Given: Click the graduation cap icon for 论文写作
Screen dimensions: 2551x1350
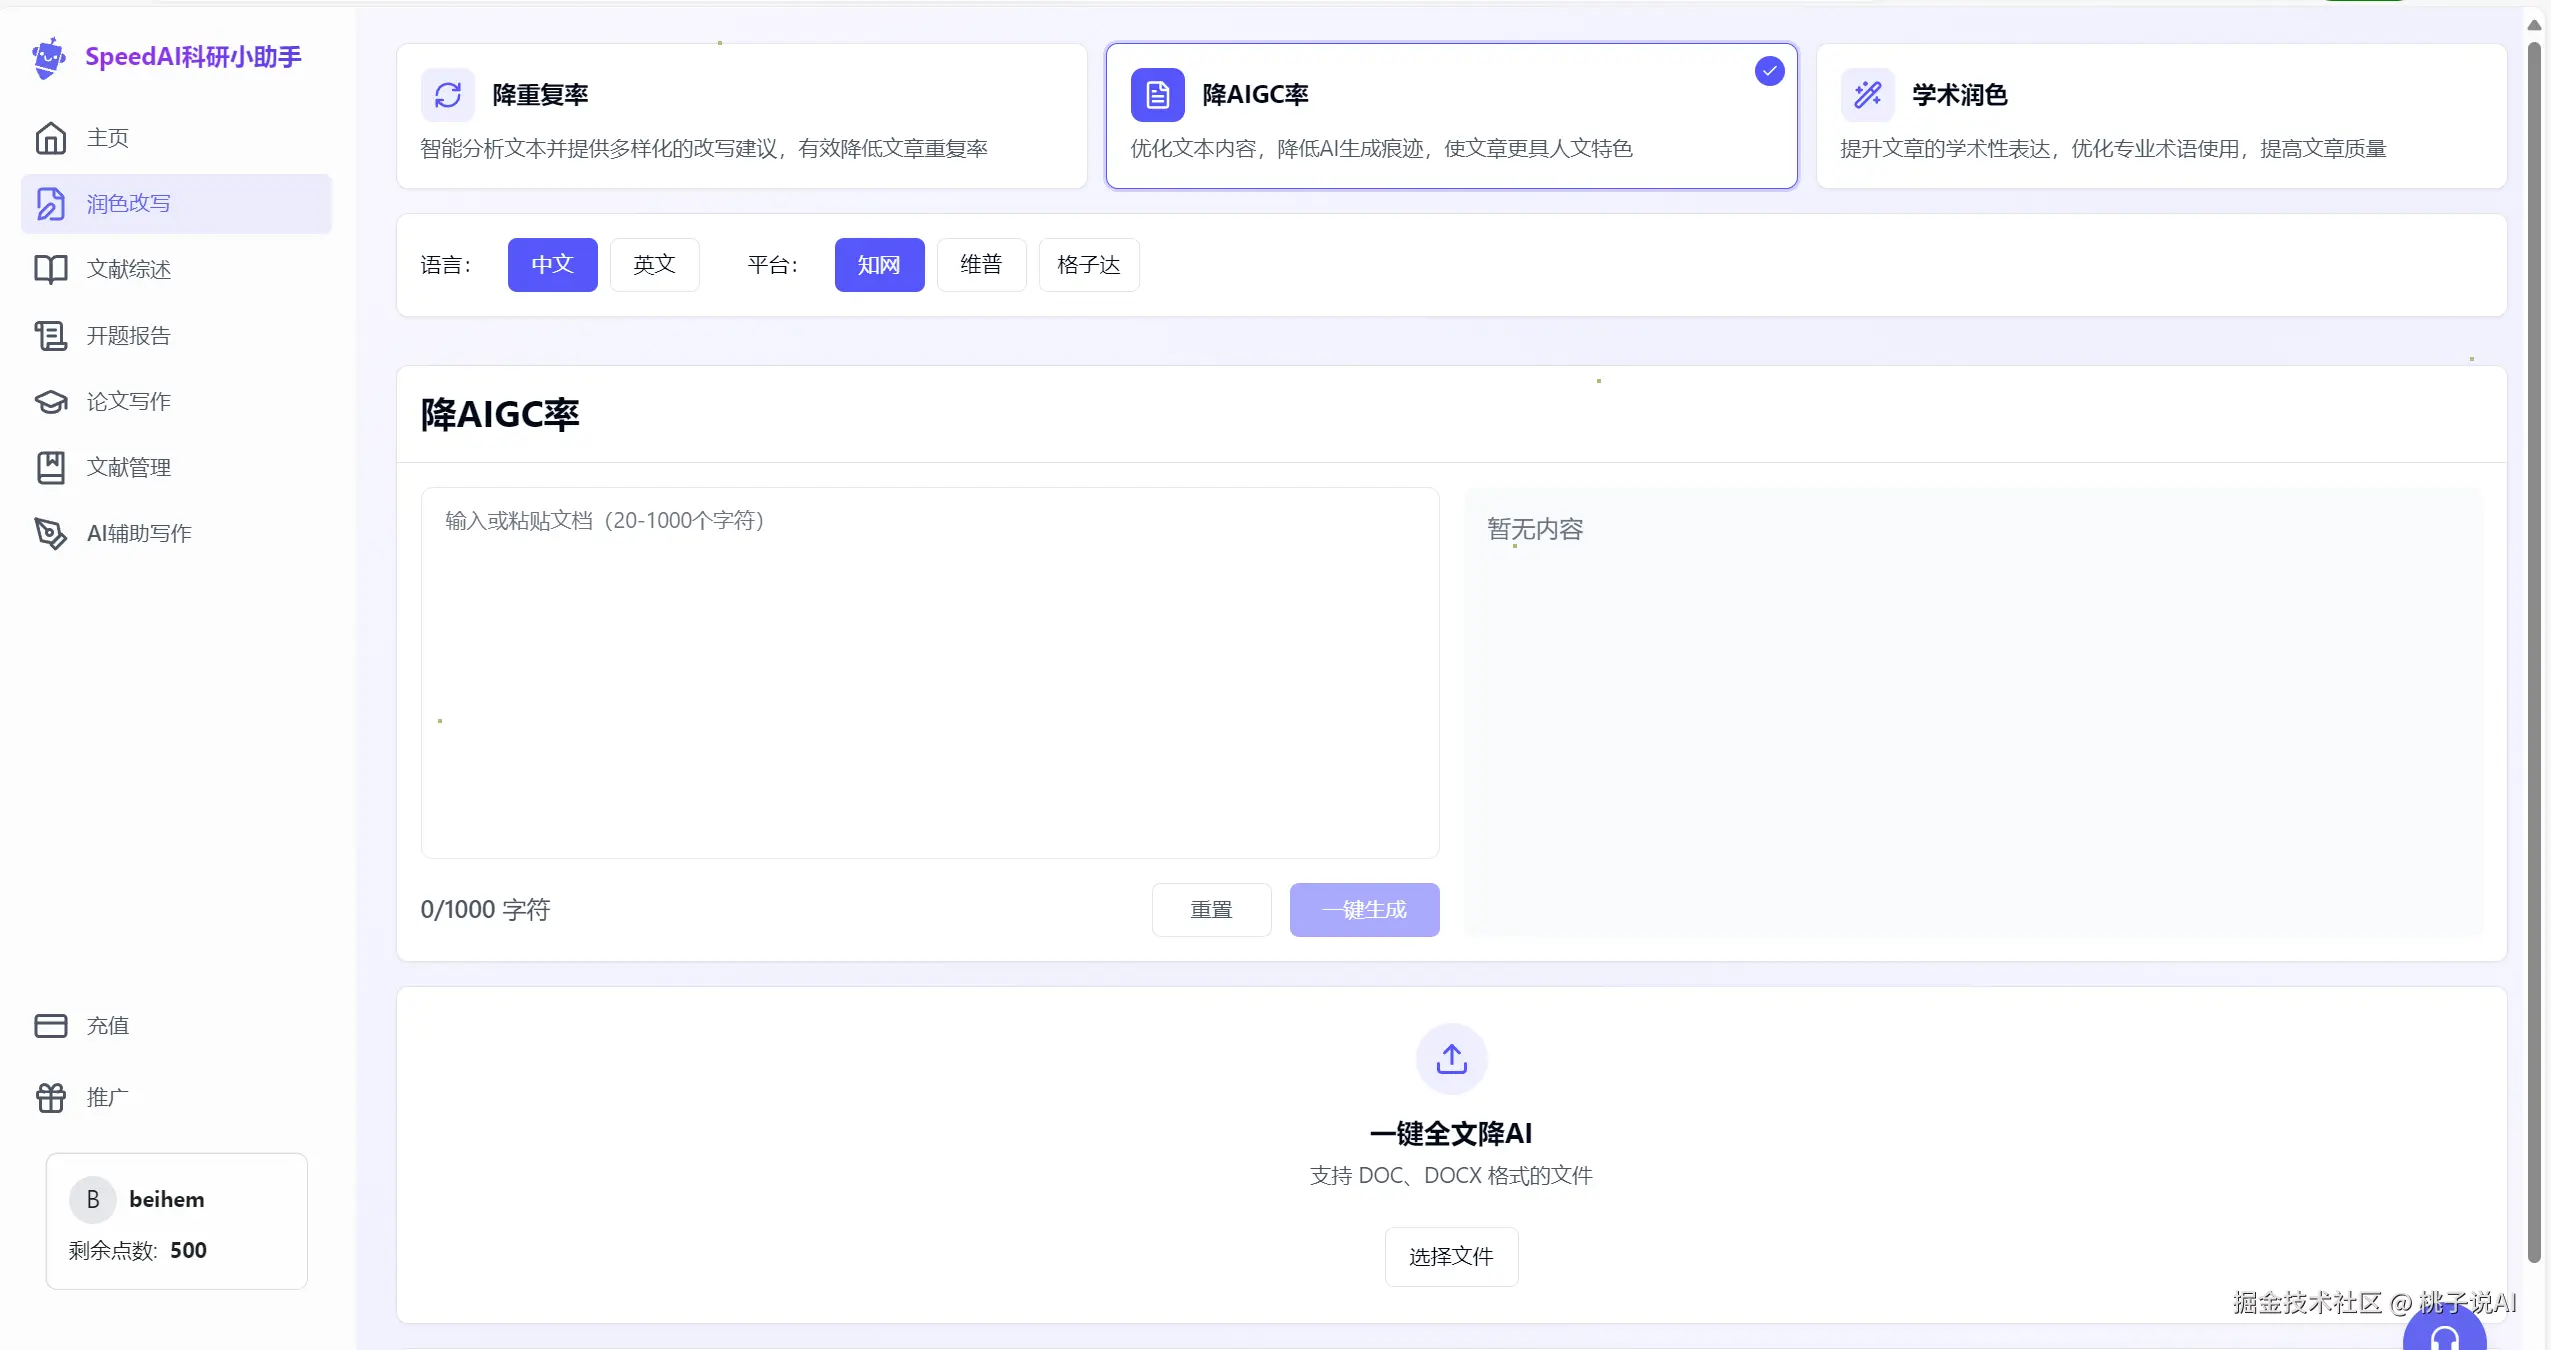Looking at the screenshot, I should coord(51,402).
